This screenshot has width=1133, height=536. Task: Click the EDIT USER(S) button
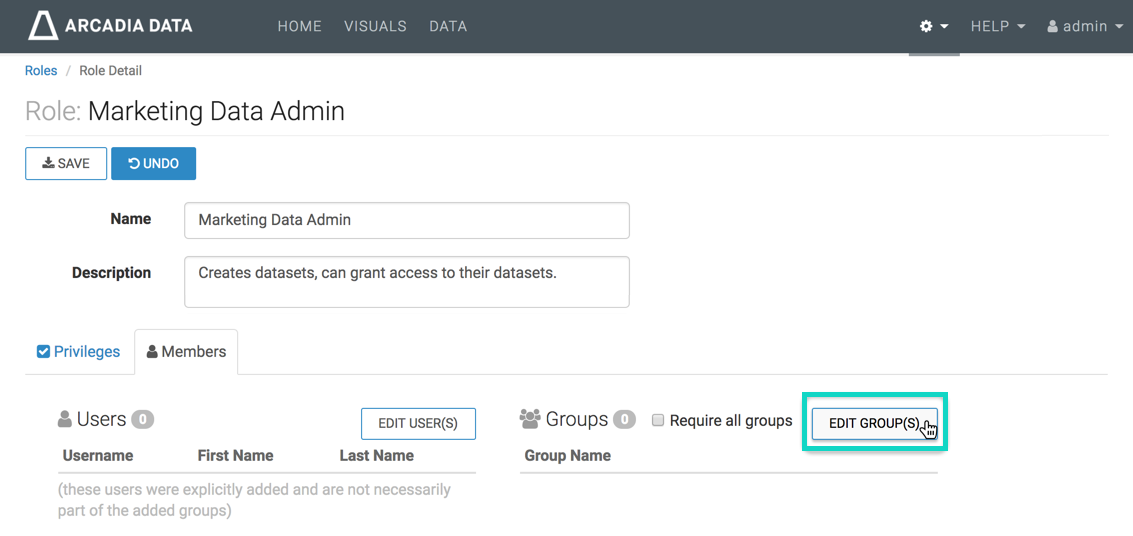pyautogui.click(x=418, y=423)
